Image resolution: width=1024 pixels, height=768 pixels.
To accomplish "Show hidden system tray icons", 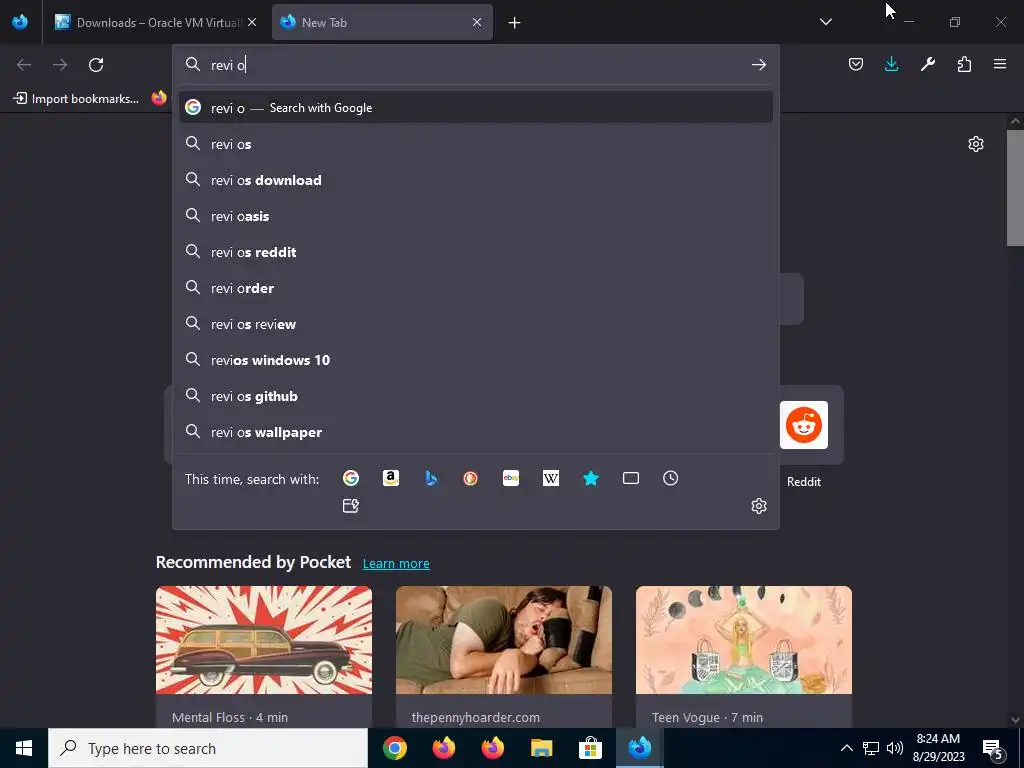I will pos(846,748).
